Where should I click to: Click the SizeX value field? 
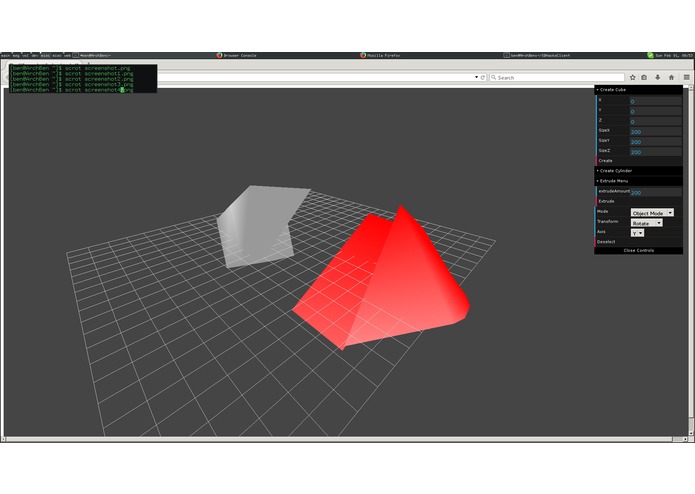tap(655, 132)
